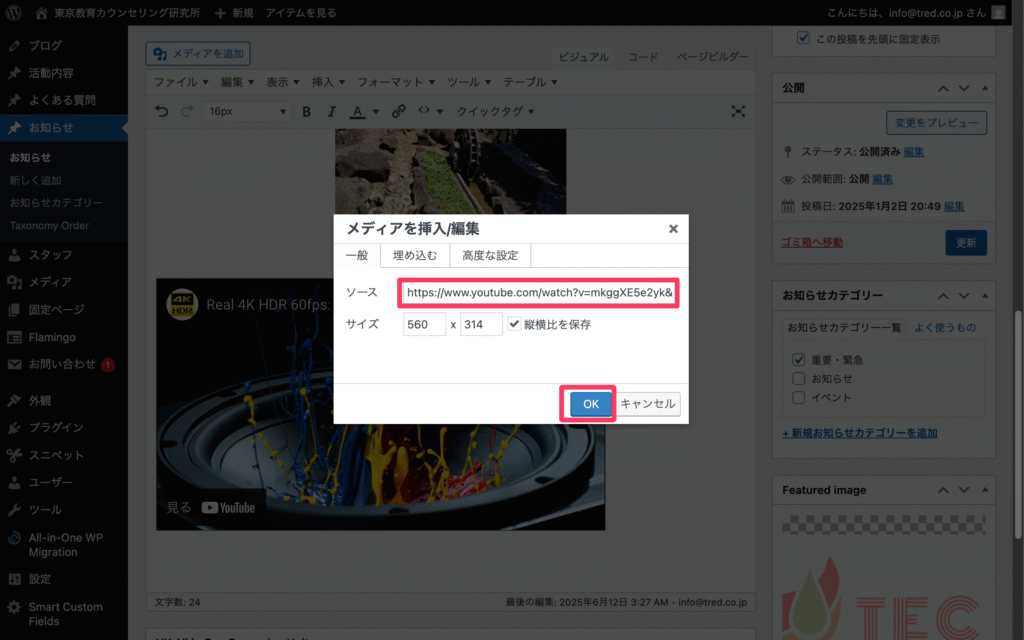Click the fullscreen toggle icon in editor

click(738, 111)
